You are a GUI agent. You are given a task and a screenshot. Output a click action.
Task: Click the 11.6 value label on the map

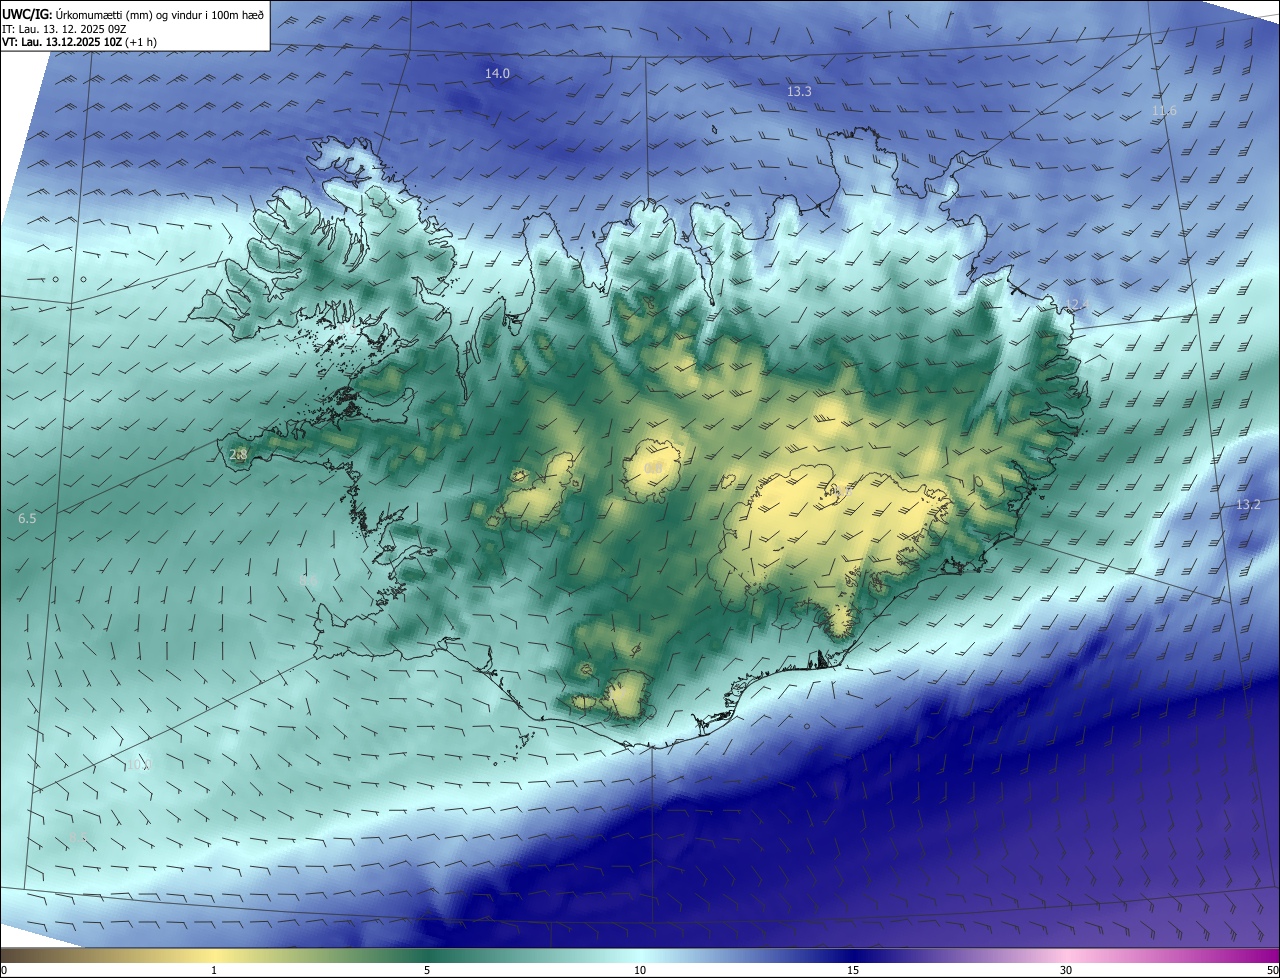[1164, 111]
